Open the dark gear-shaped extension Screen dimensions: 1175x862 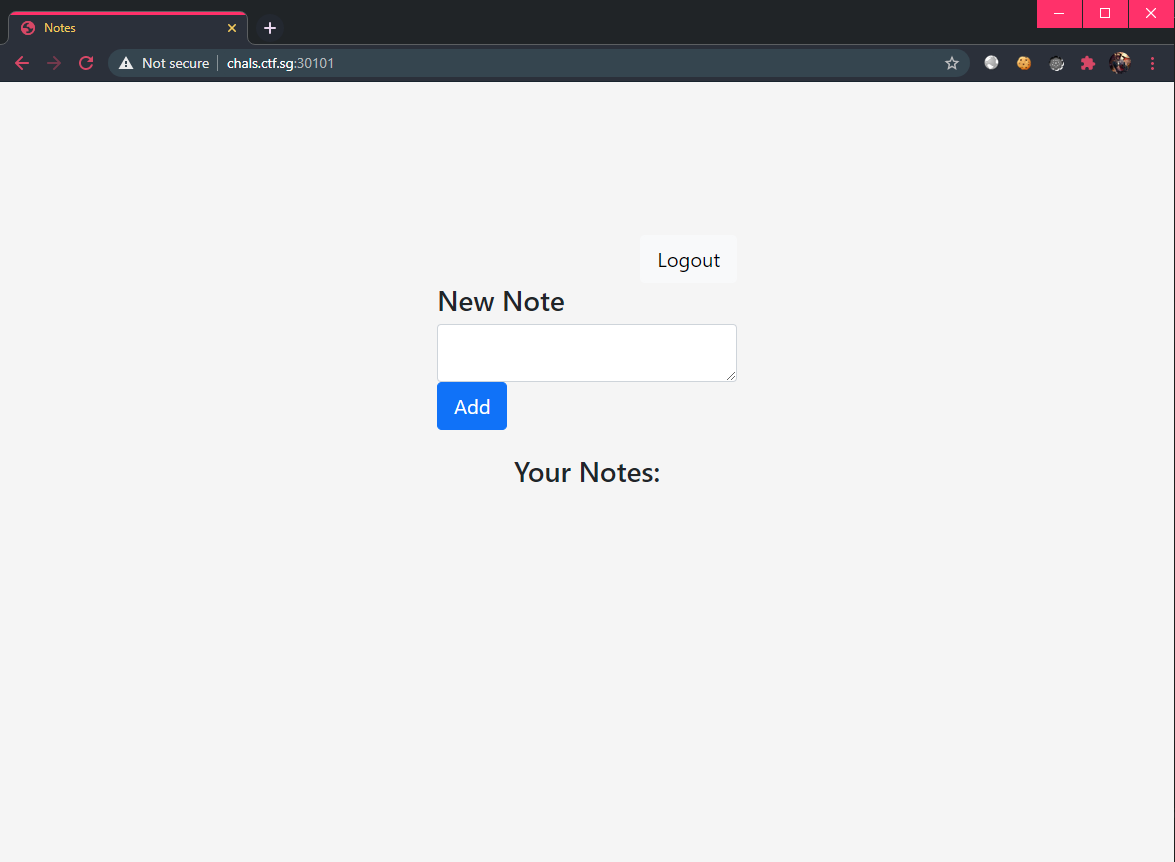(1056, 62)
